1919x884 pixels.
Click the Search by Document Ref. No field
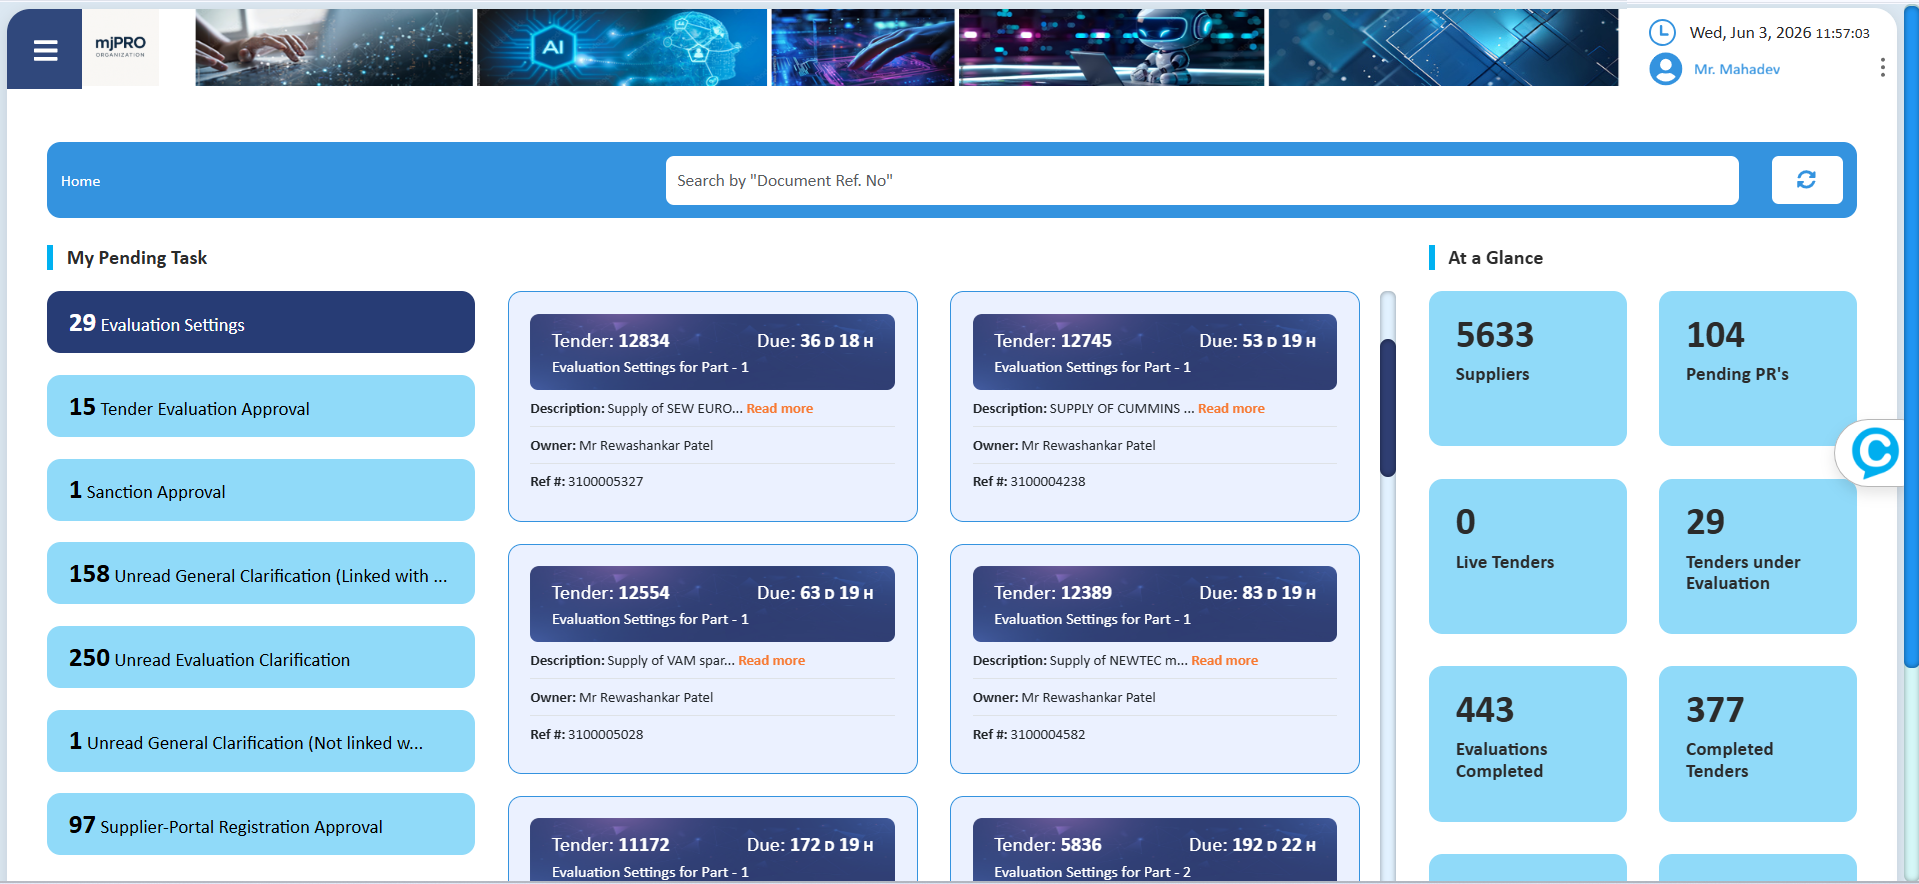point(1202,180)
